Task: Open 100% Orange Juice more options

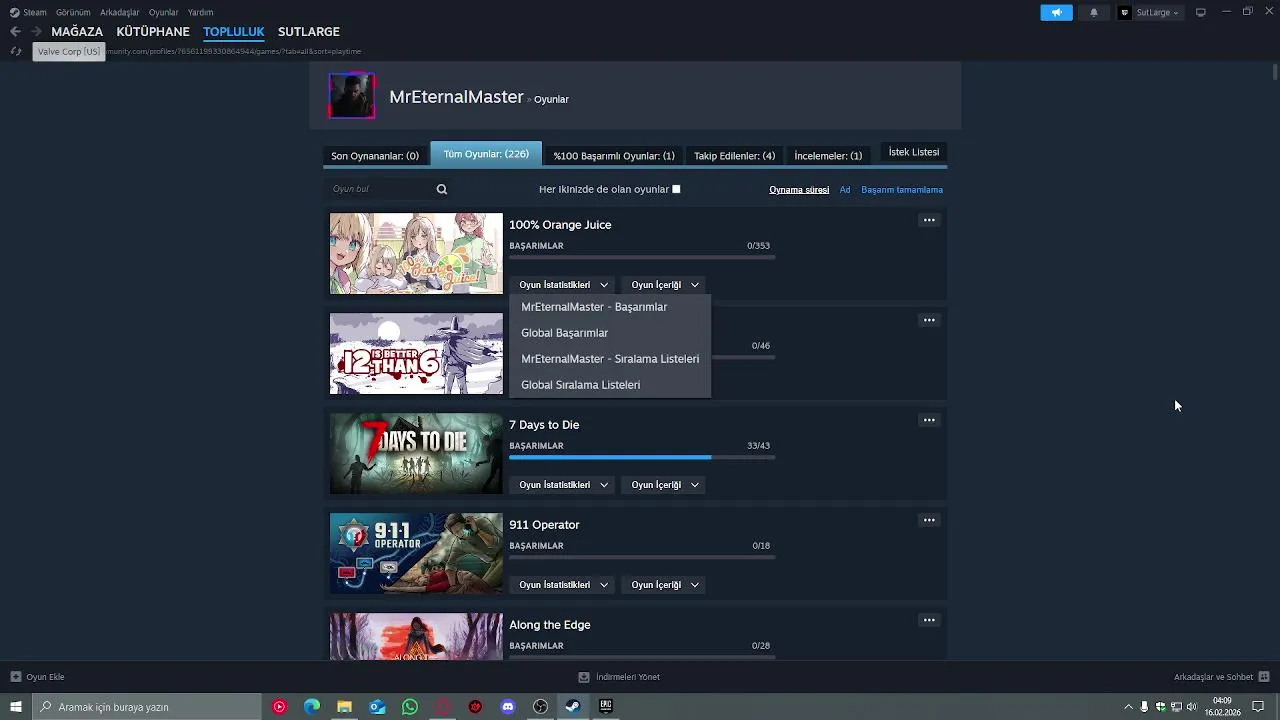Action: coord(929,220)
